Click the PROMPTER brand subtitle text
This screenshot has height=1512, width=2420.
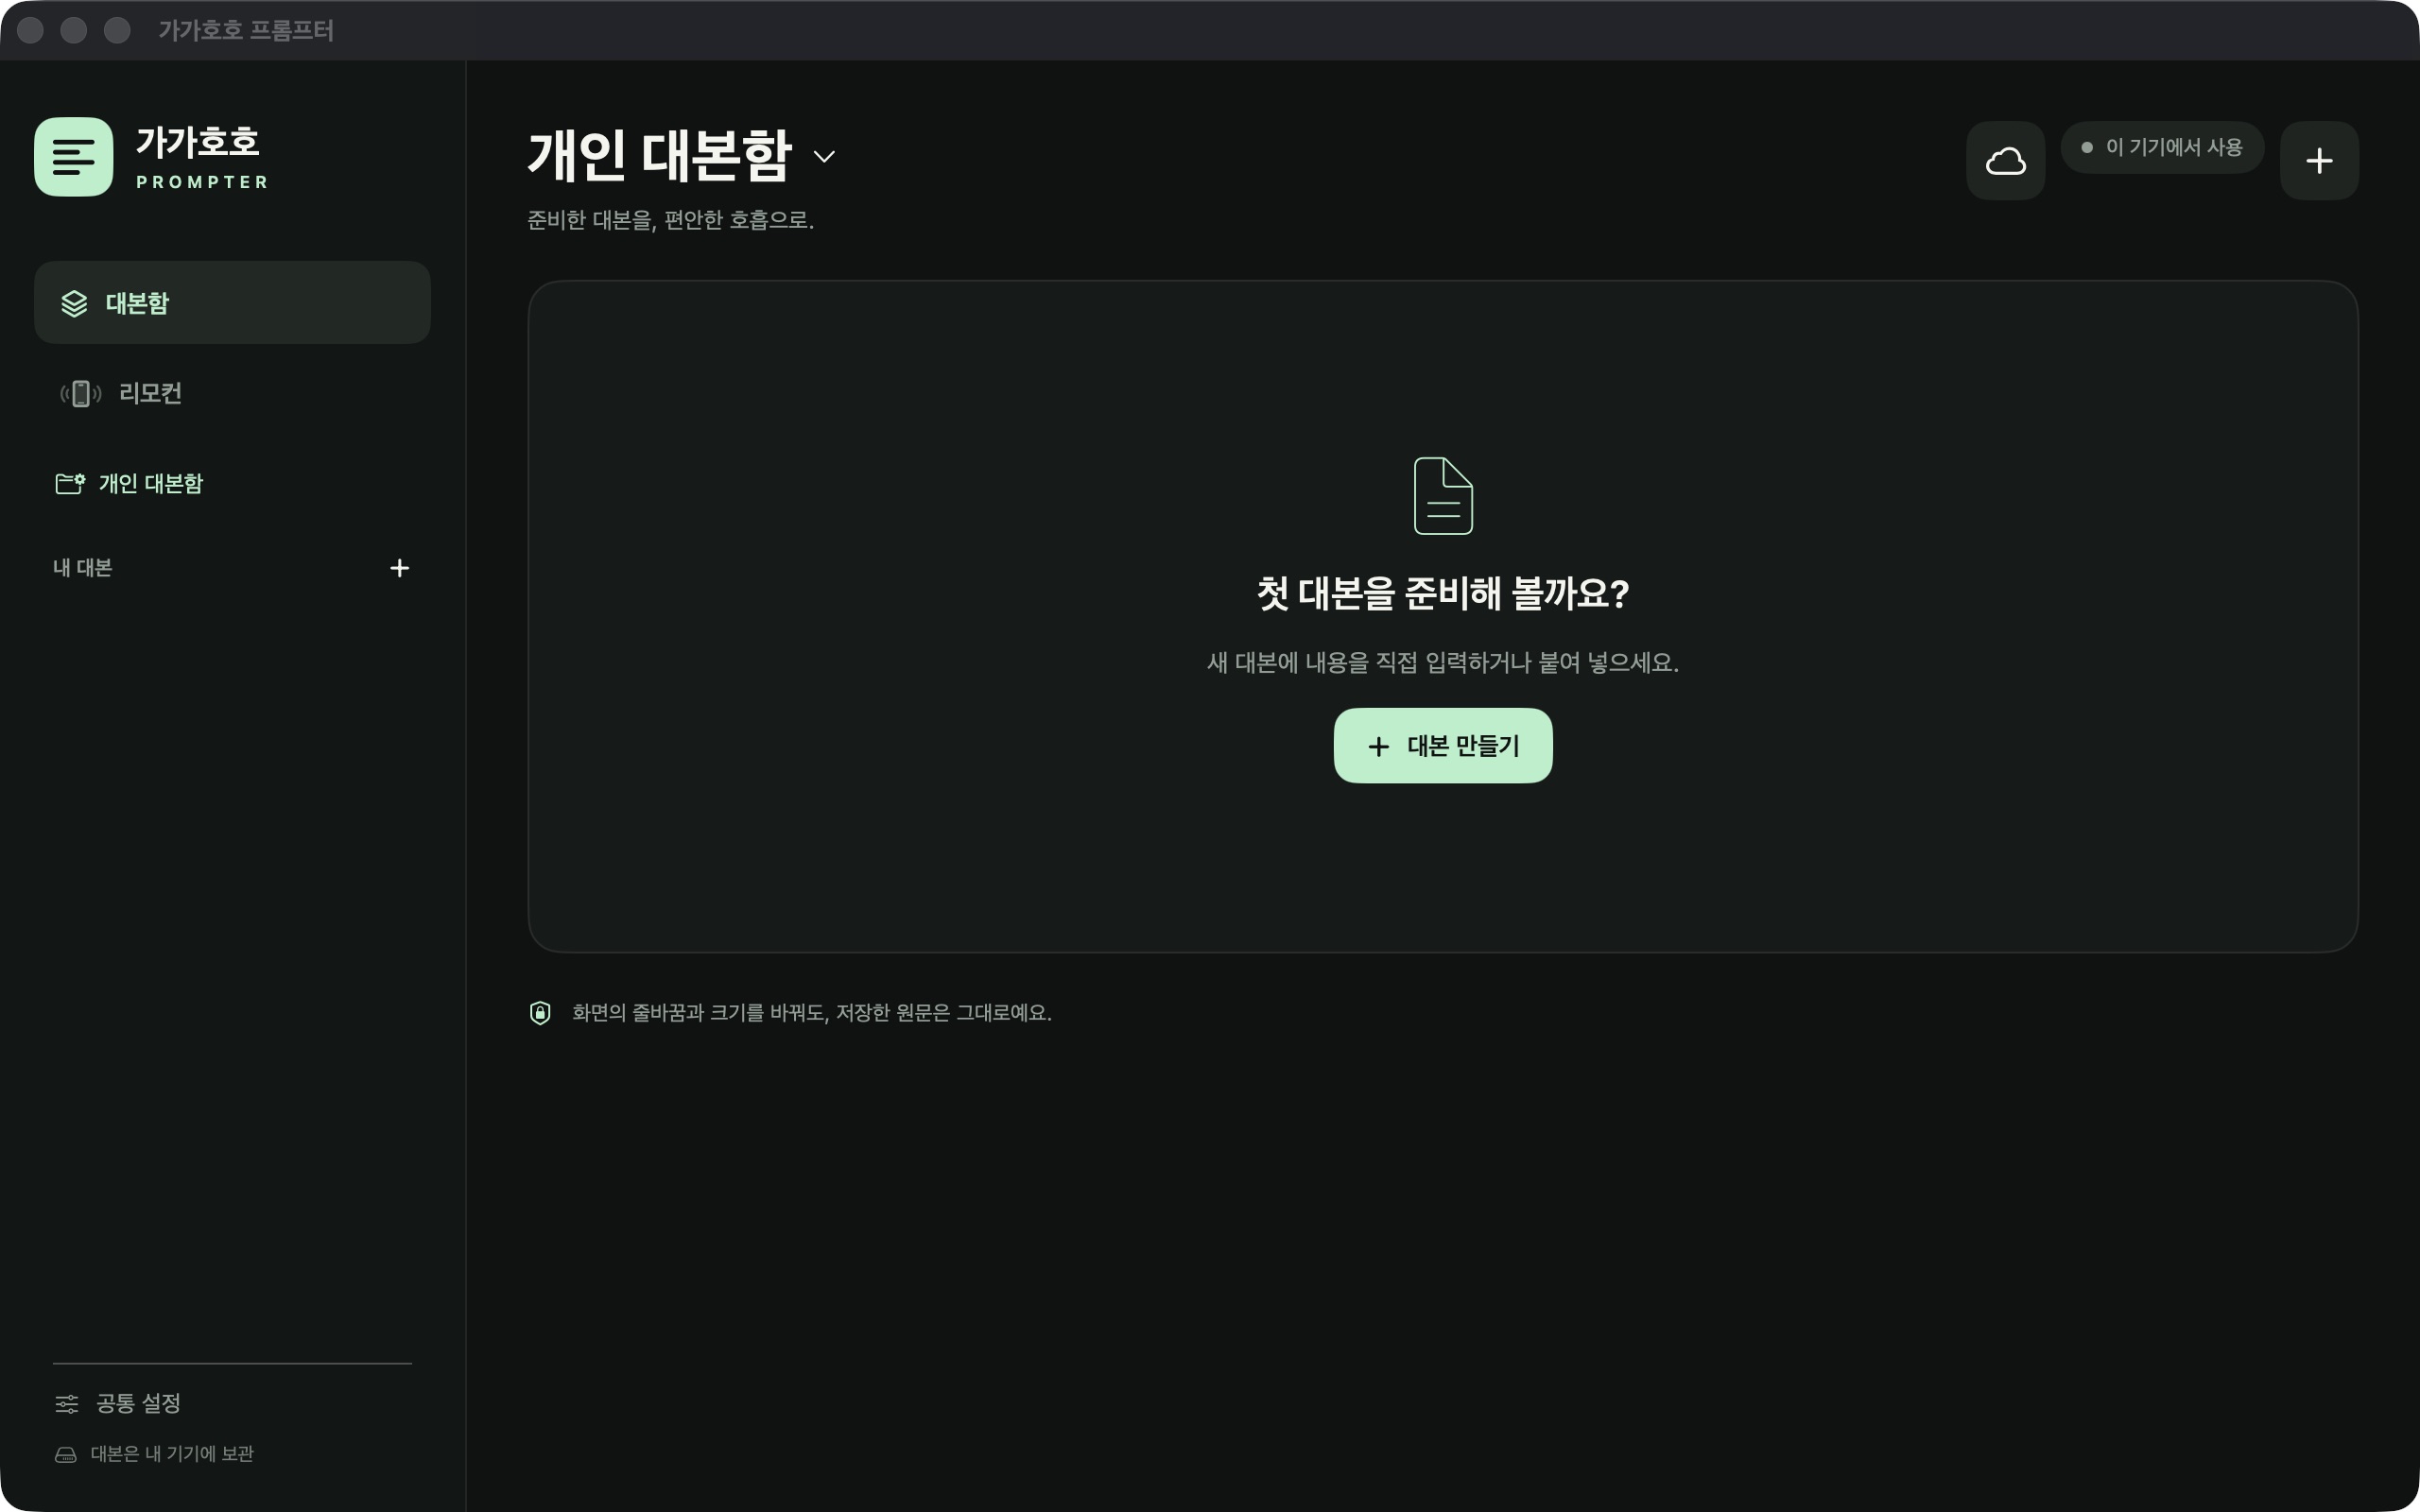(202, 182)
